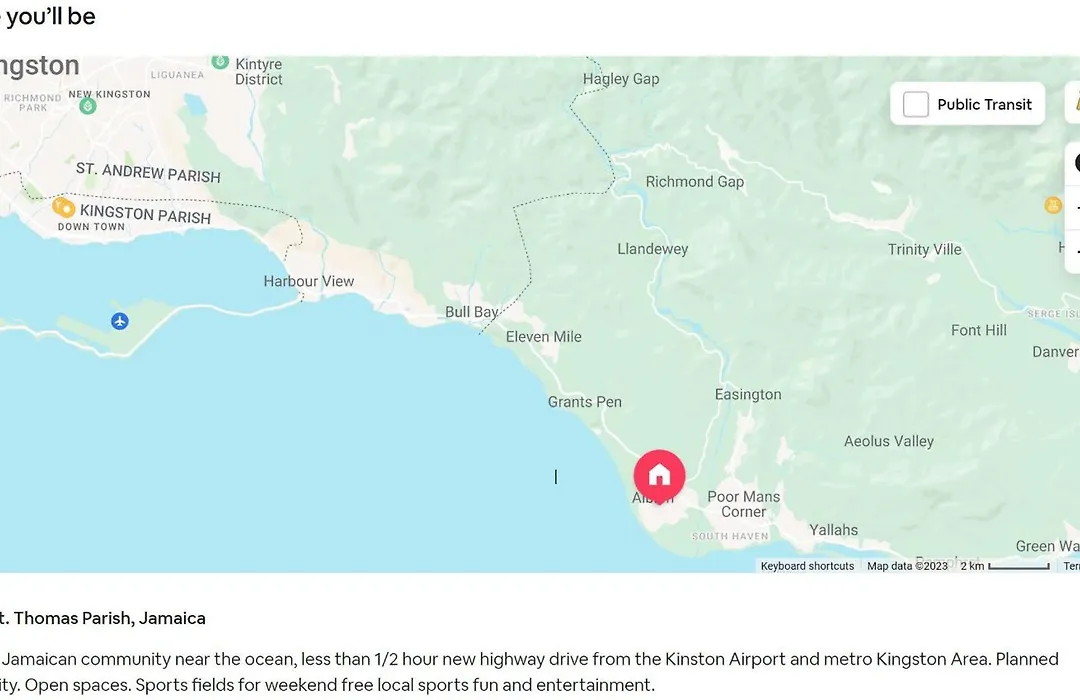
Task: Click green marker under New Kingston label
Action: (x=87, y=106)
